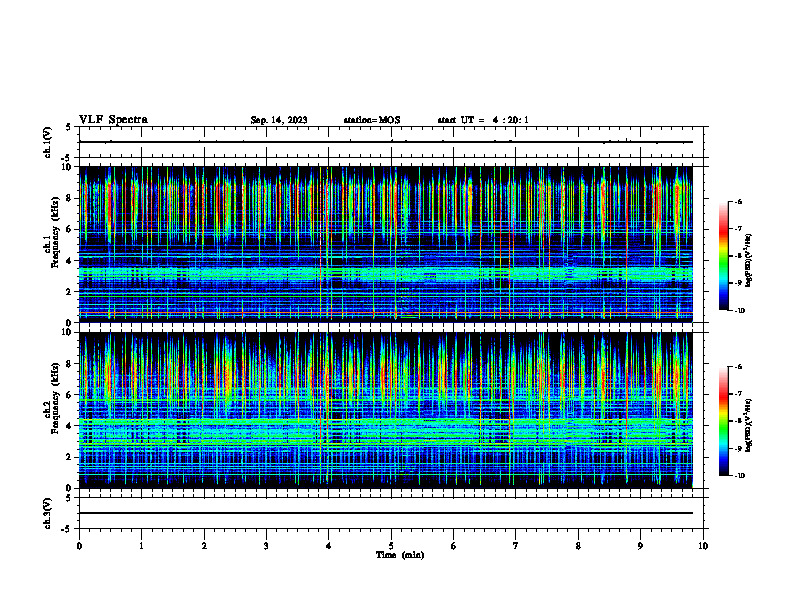Click time axis tick label '3'

[x=266, y=546]
